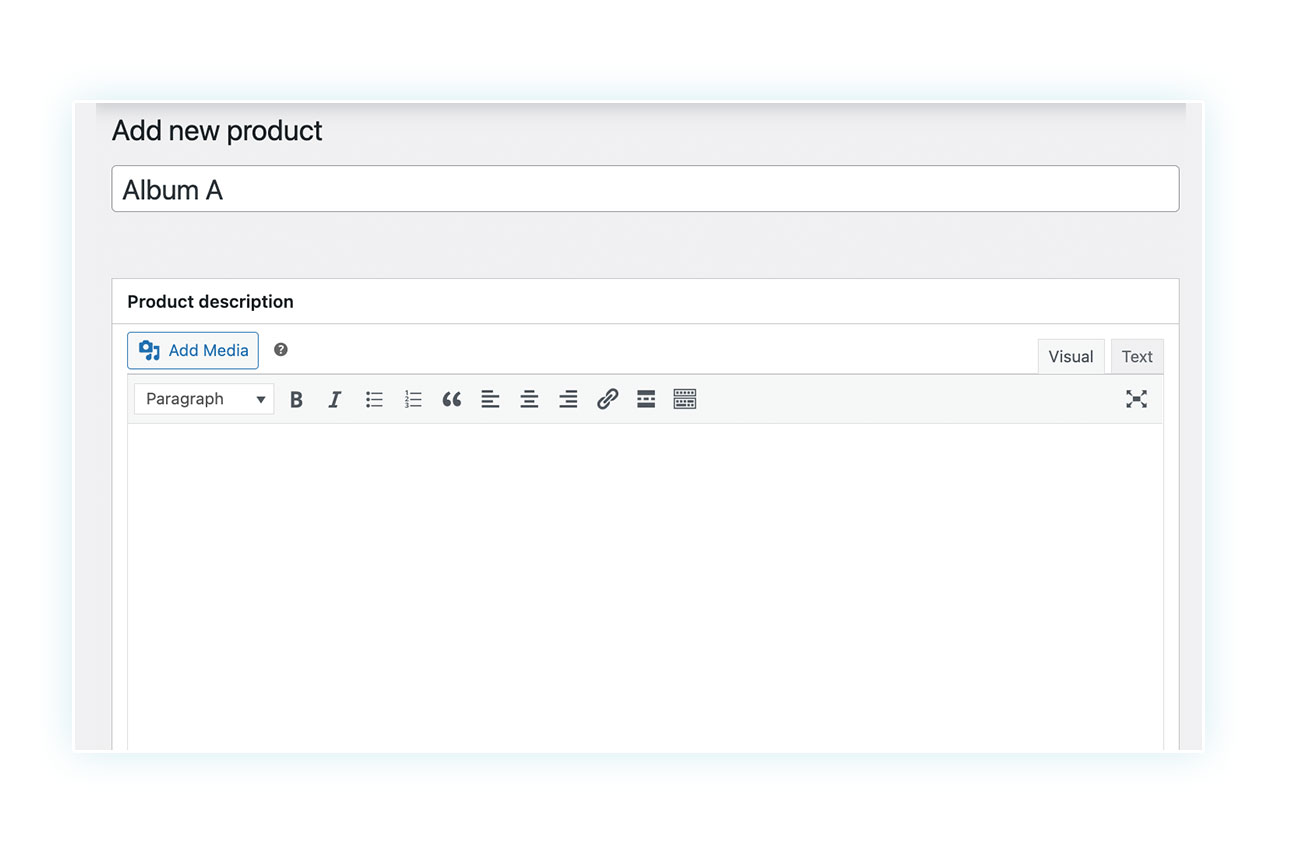Open the Paragraph format dropdown
Image resolution: width=1300 pixels, height=855 pixels.
(x=204, y=399)
